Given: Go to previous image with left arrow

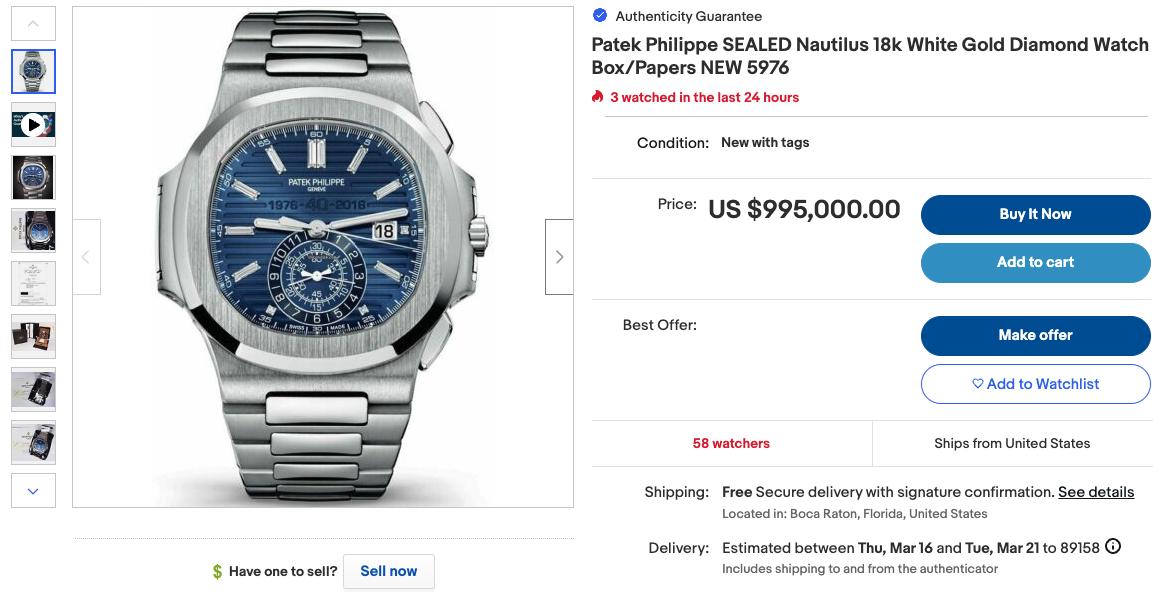Looking at the screenshot, I should (86, 257).
